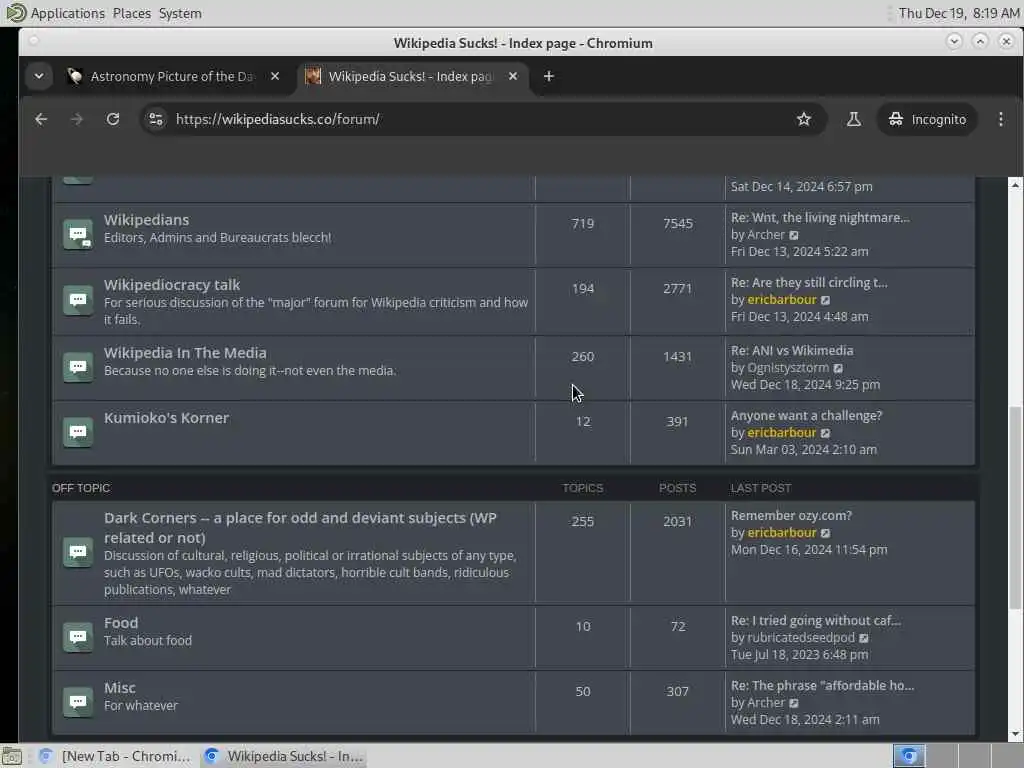Screen dimensions: 1024x768
Task: View latest post icon next to Archer in Wikipedians row
Action: [x=794, y=235]
